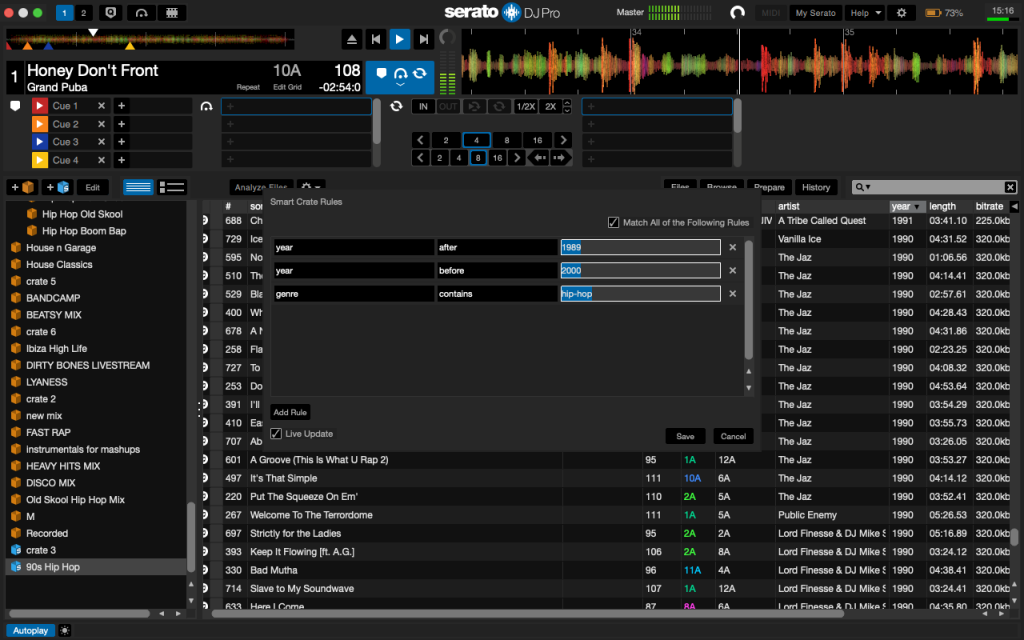1024x640 pixels.
Task: Trigger Cue 2 orange play button
Action: [x=40, y=124]
